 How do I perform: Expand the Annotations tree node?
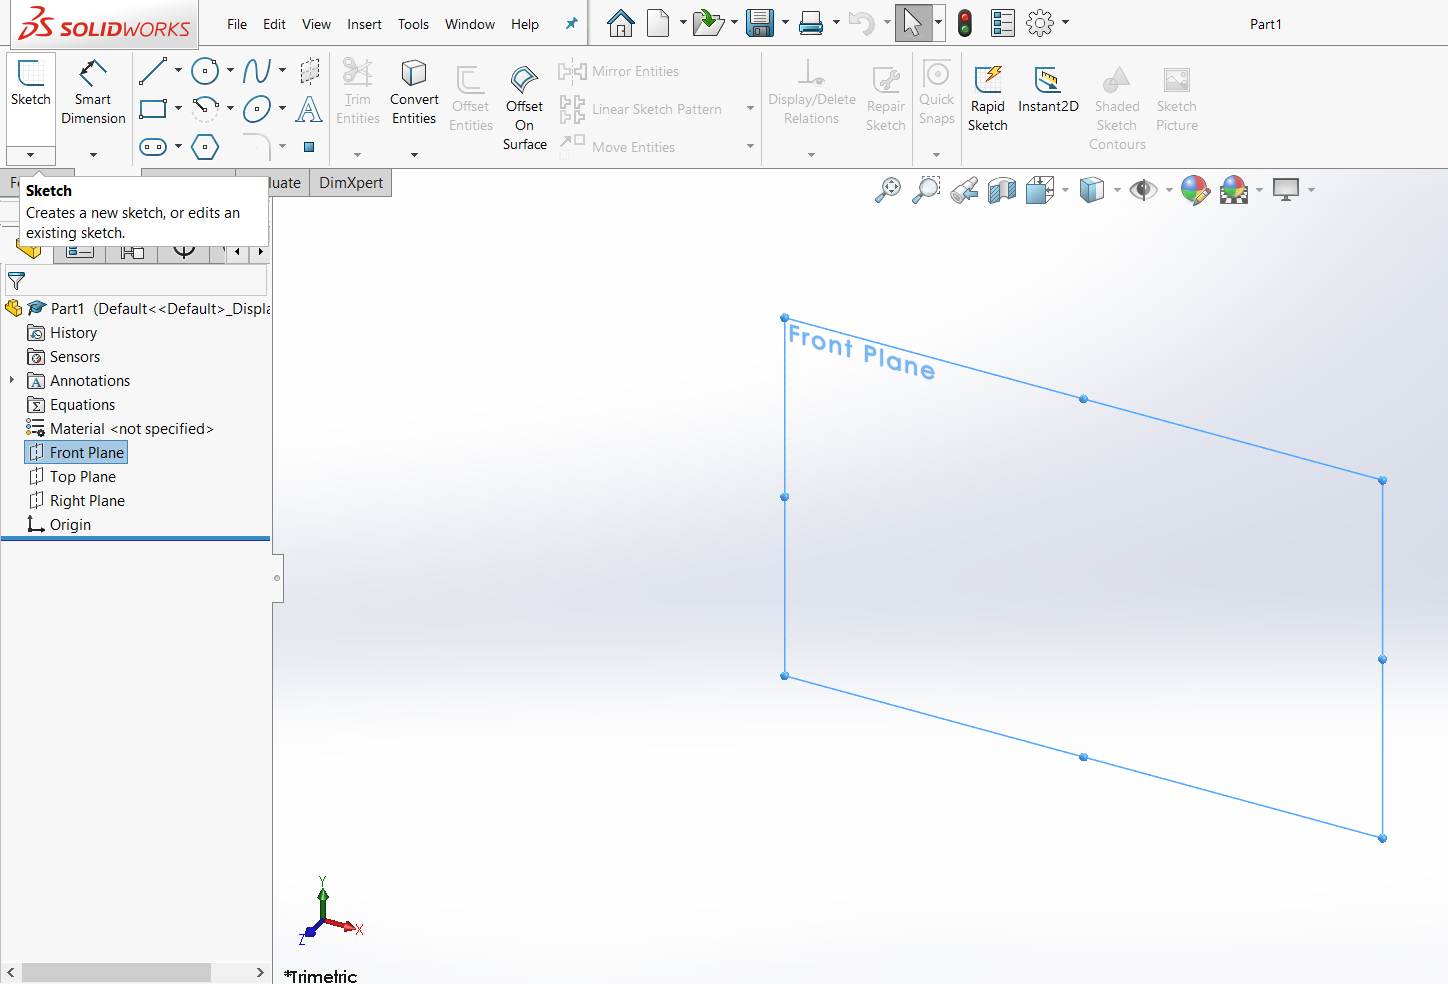tap(12, 380)
